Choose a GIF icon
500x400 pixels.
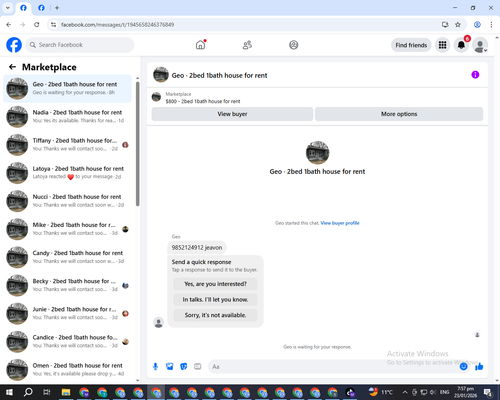[198, 367]
